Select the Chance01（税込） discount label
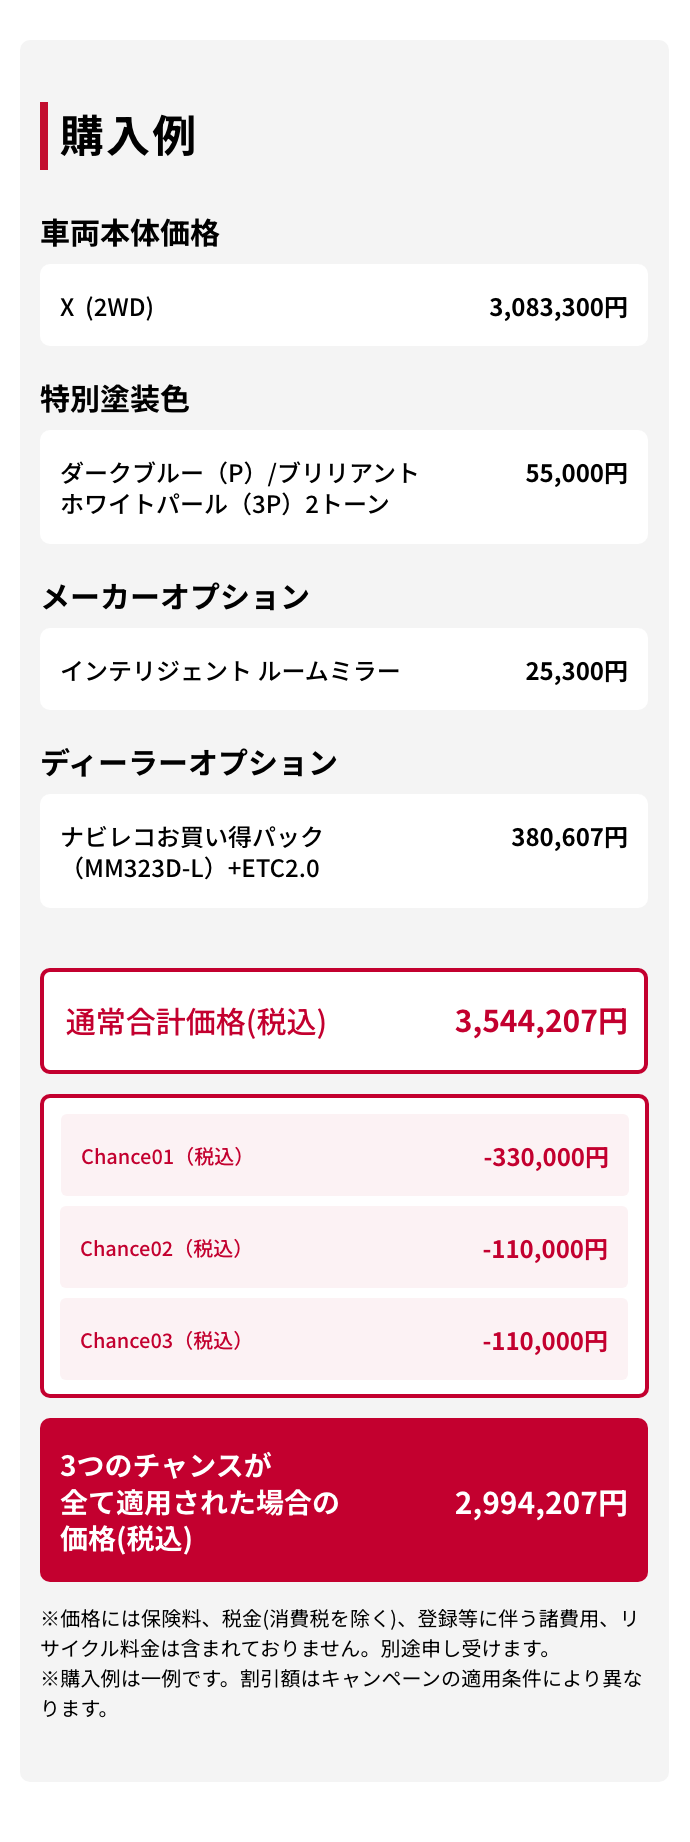The image size is (690, 1842). pos(163,1156)
